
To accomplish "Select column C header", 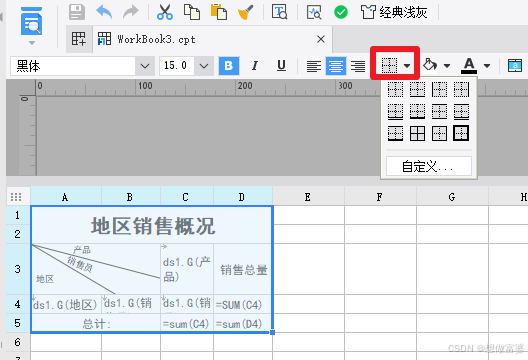I will (x=187, y=197).
